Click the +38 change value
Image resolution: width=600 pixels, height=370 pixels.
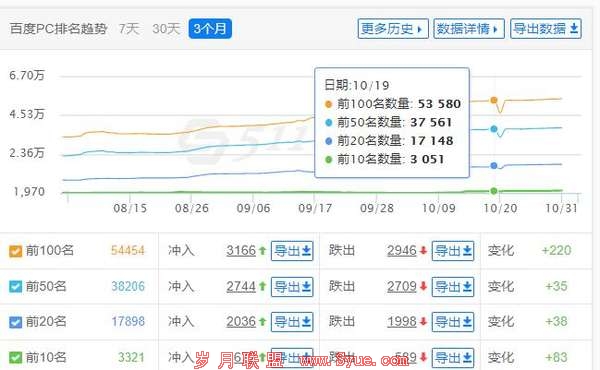click(556, 321)
